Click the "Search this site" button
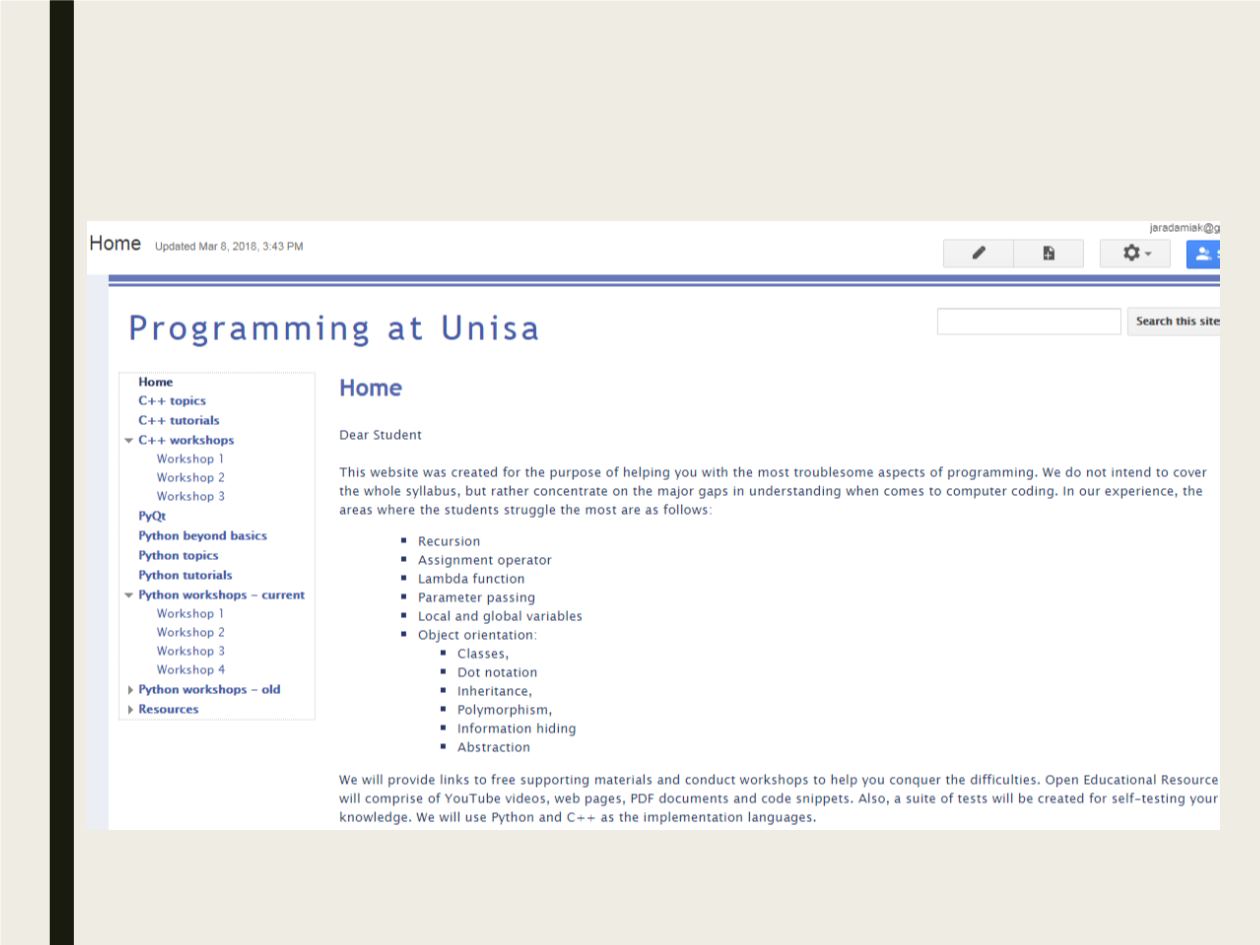 1175,321
